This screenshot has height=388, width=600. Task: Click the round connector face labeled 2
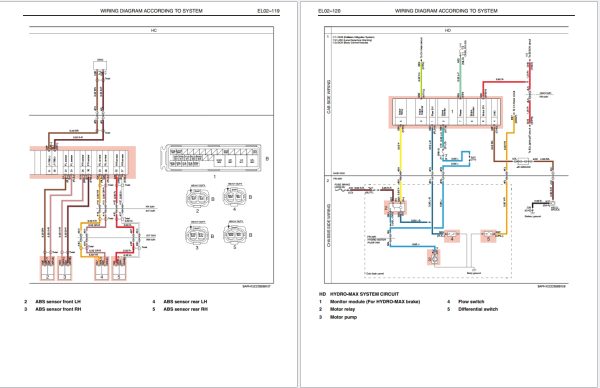coord(198,198)
